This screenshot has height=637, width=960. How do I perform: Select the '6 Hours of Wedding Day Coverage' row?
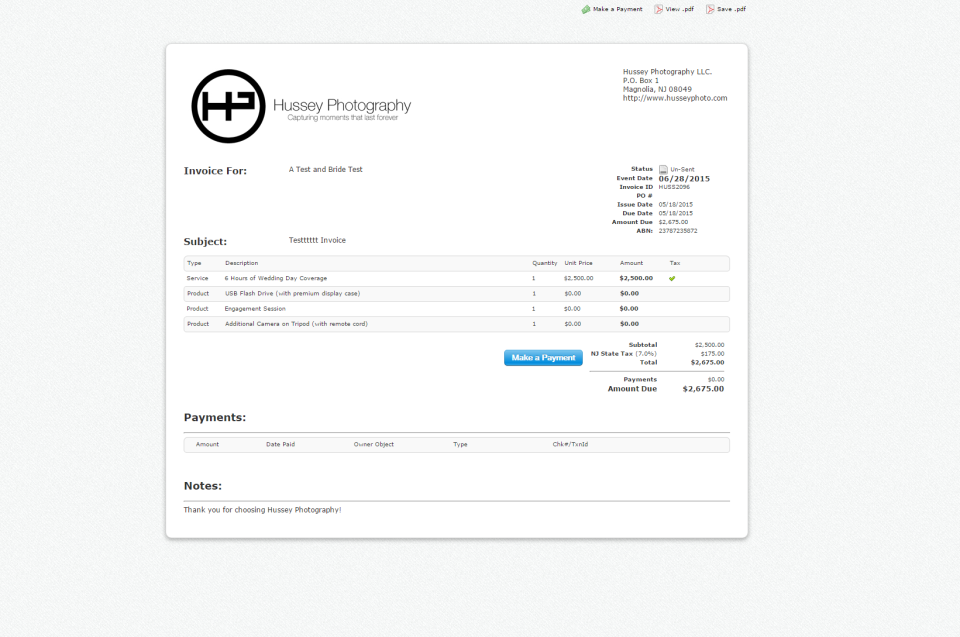[457, 278]
